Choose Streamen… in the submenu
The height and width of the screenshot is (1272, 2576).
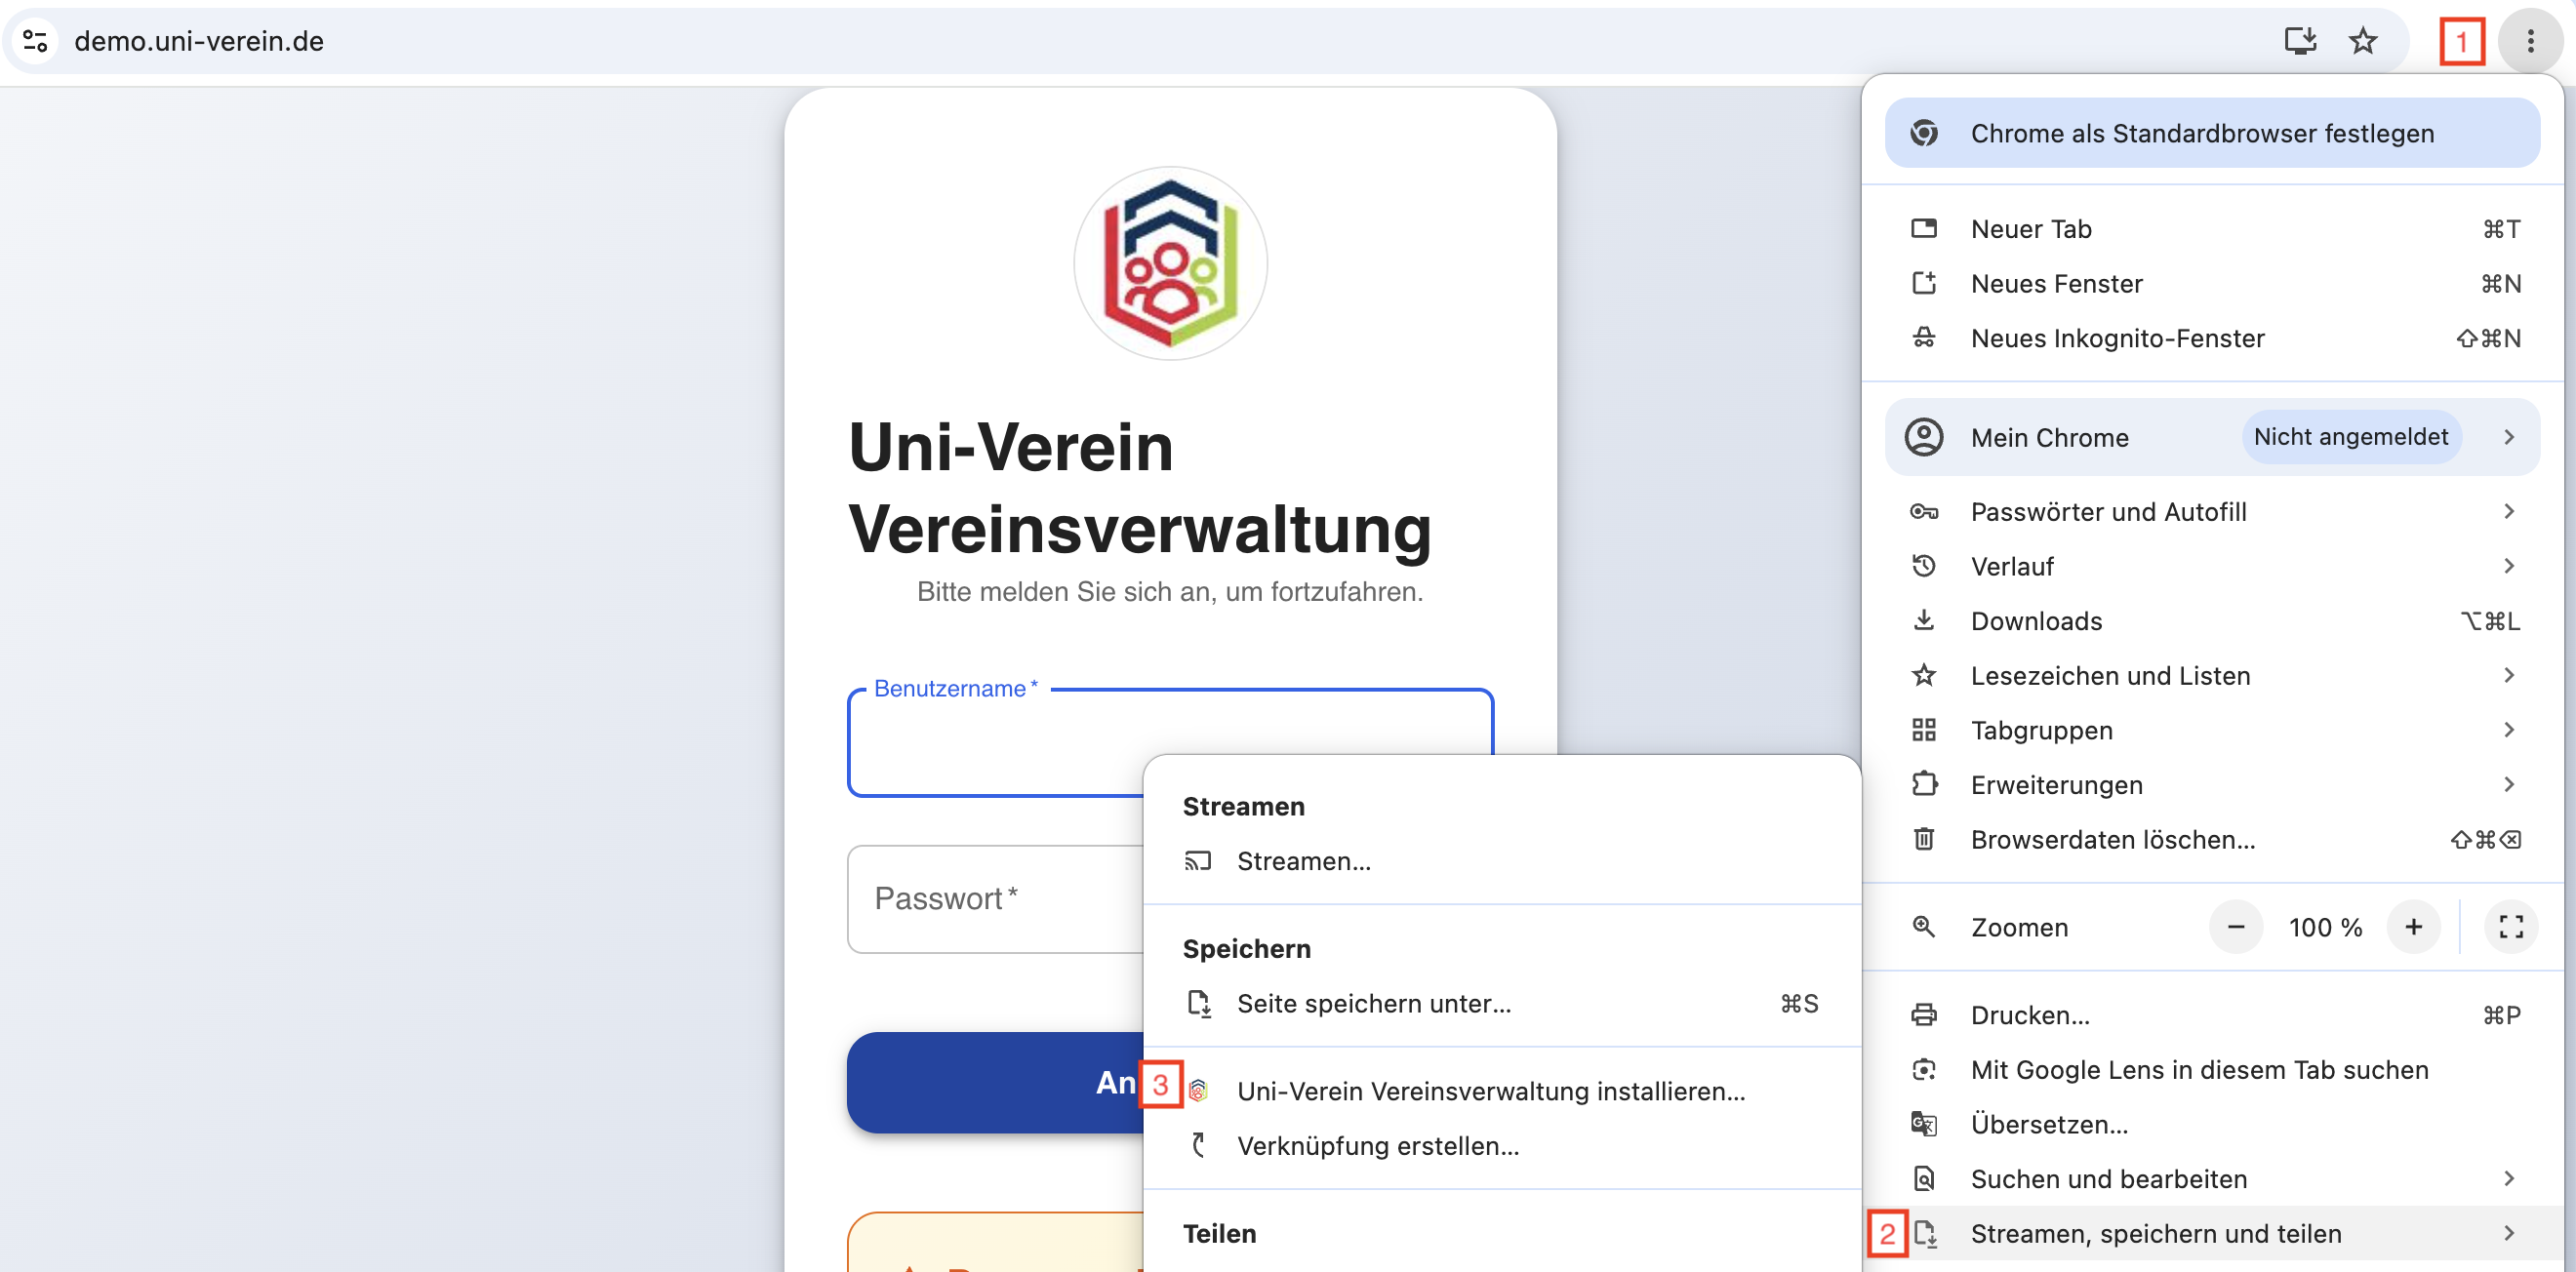(1502, 861)
